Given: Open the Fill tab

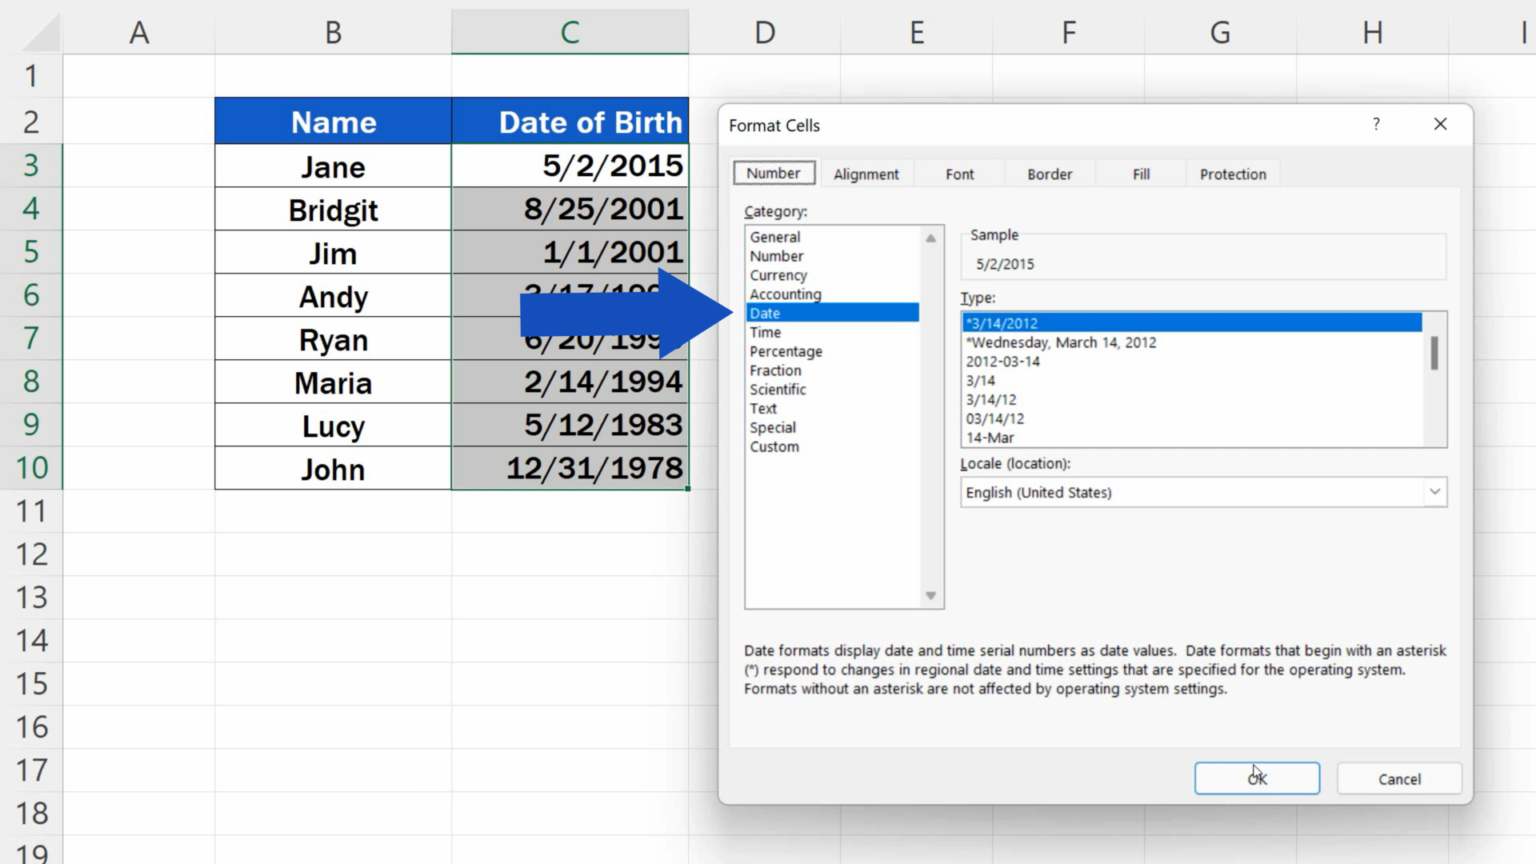Looking at the screenshot, I should [1140, 173].
